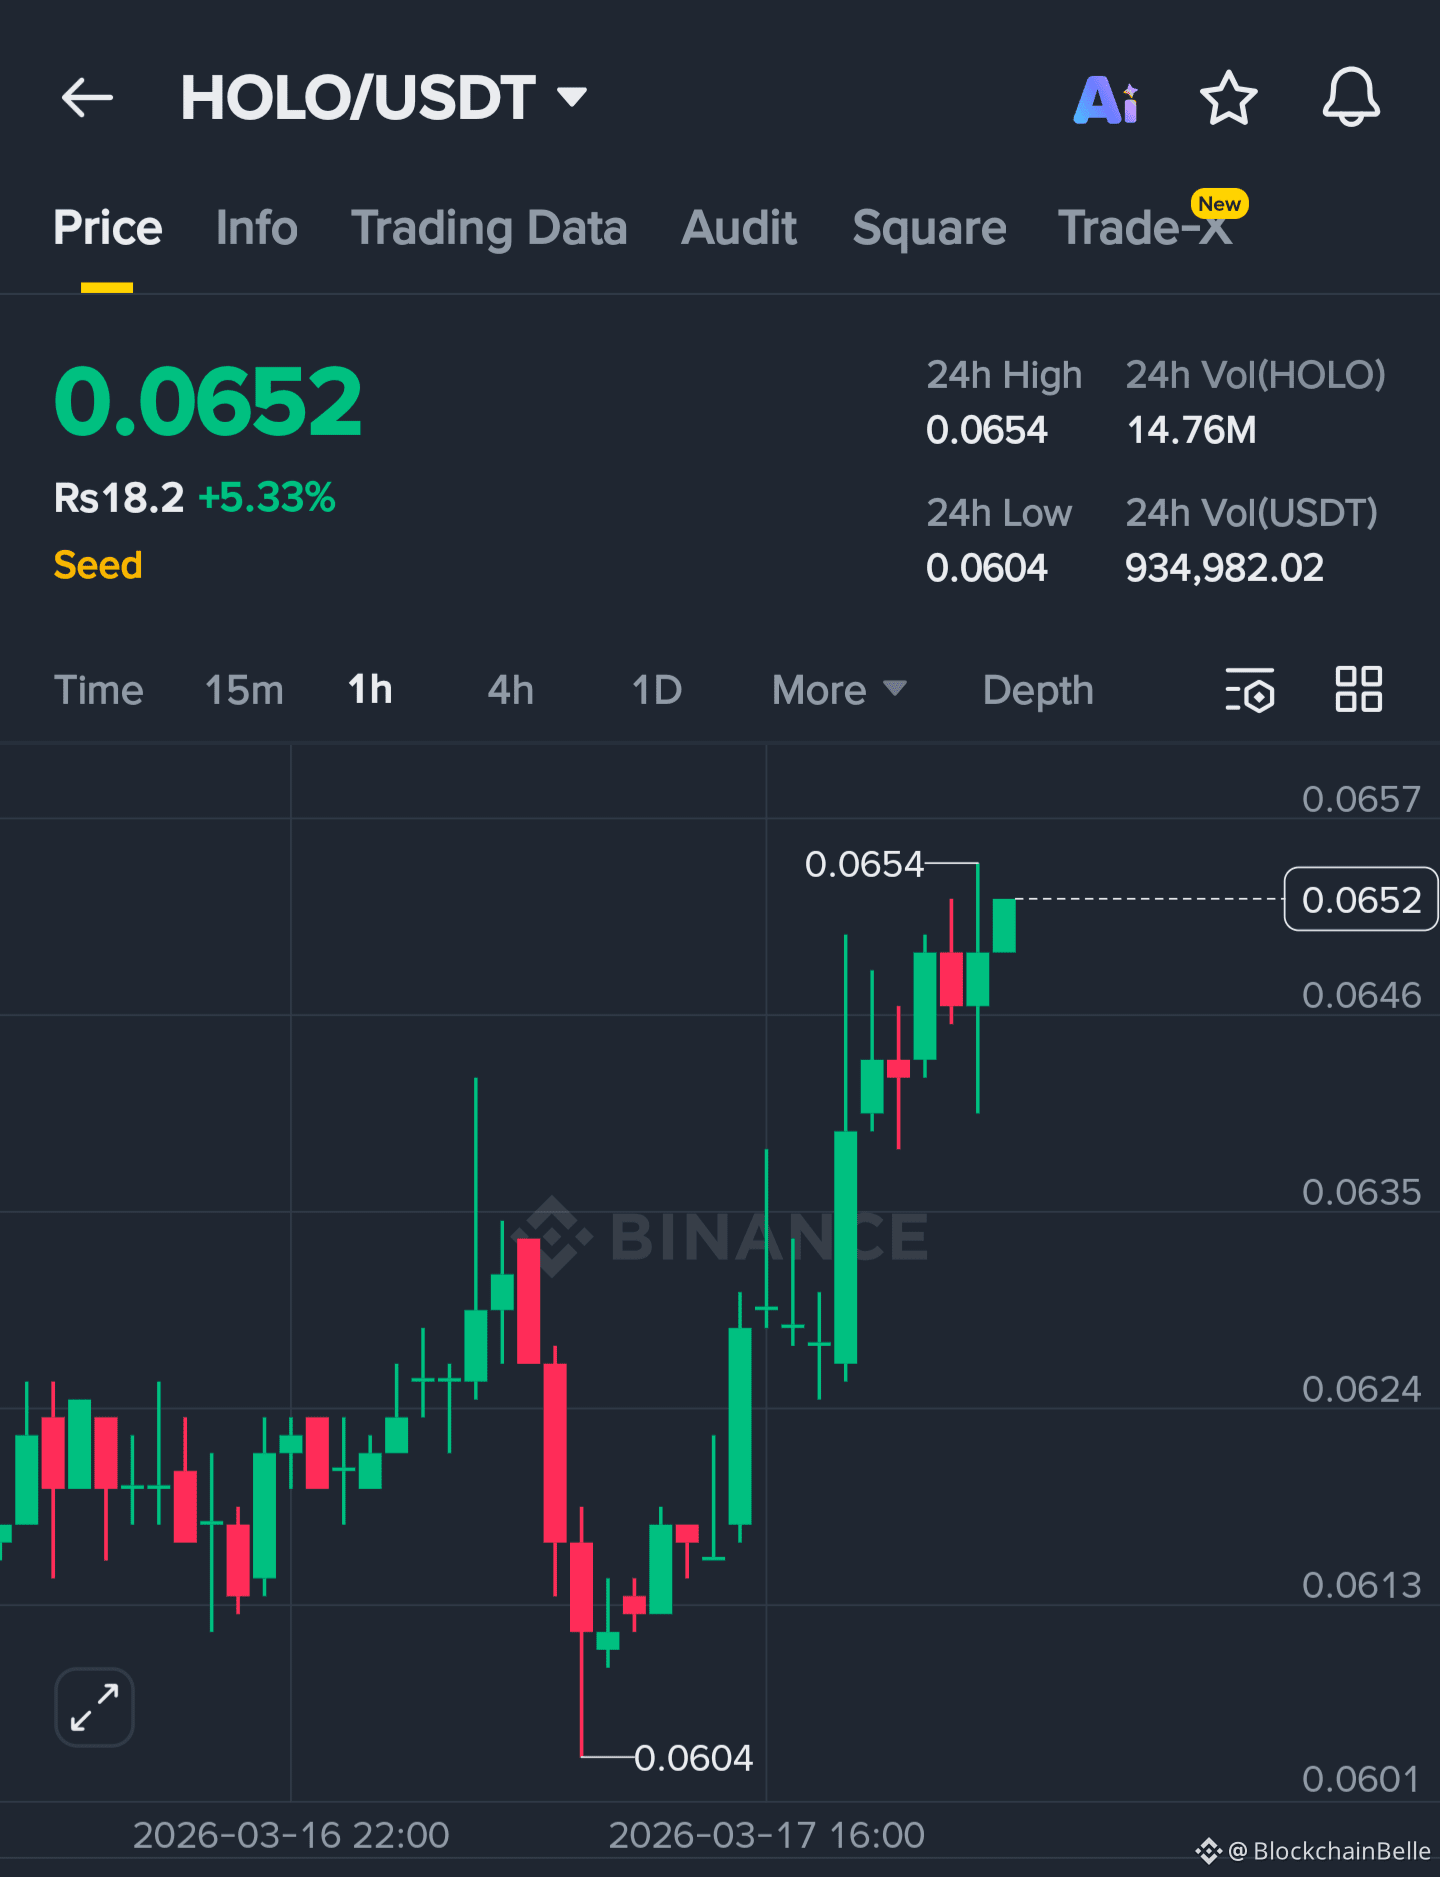Tap the 24h High 0.0654 value

point(986,430)
